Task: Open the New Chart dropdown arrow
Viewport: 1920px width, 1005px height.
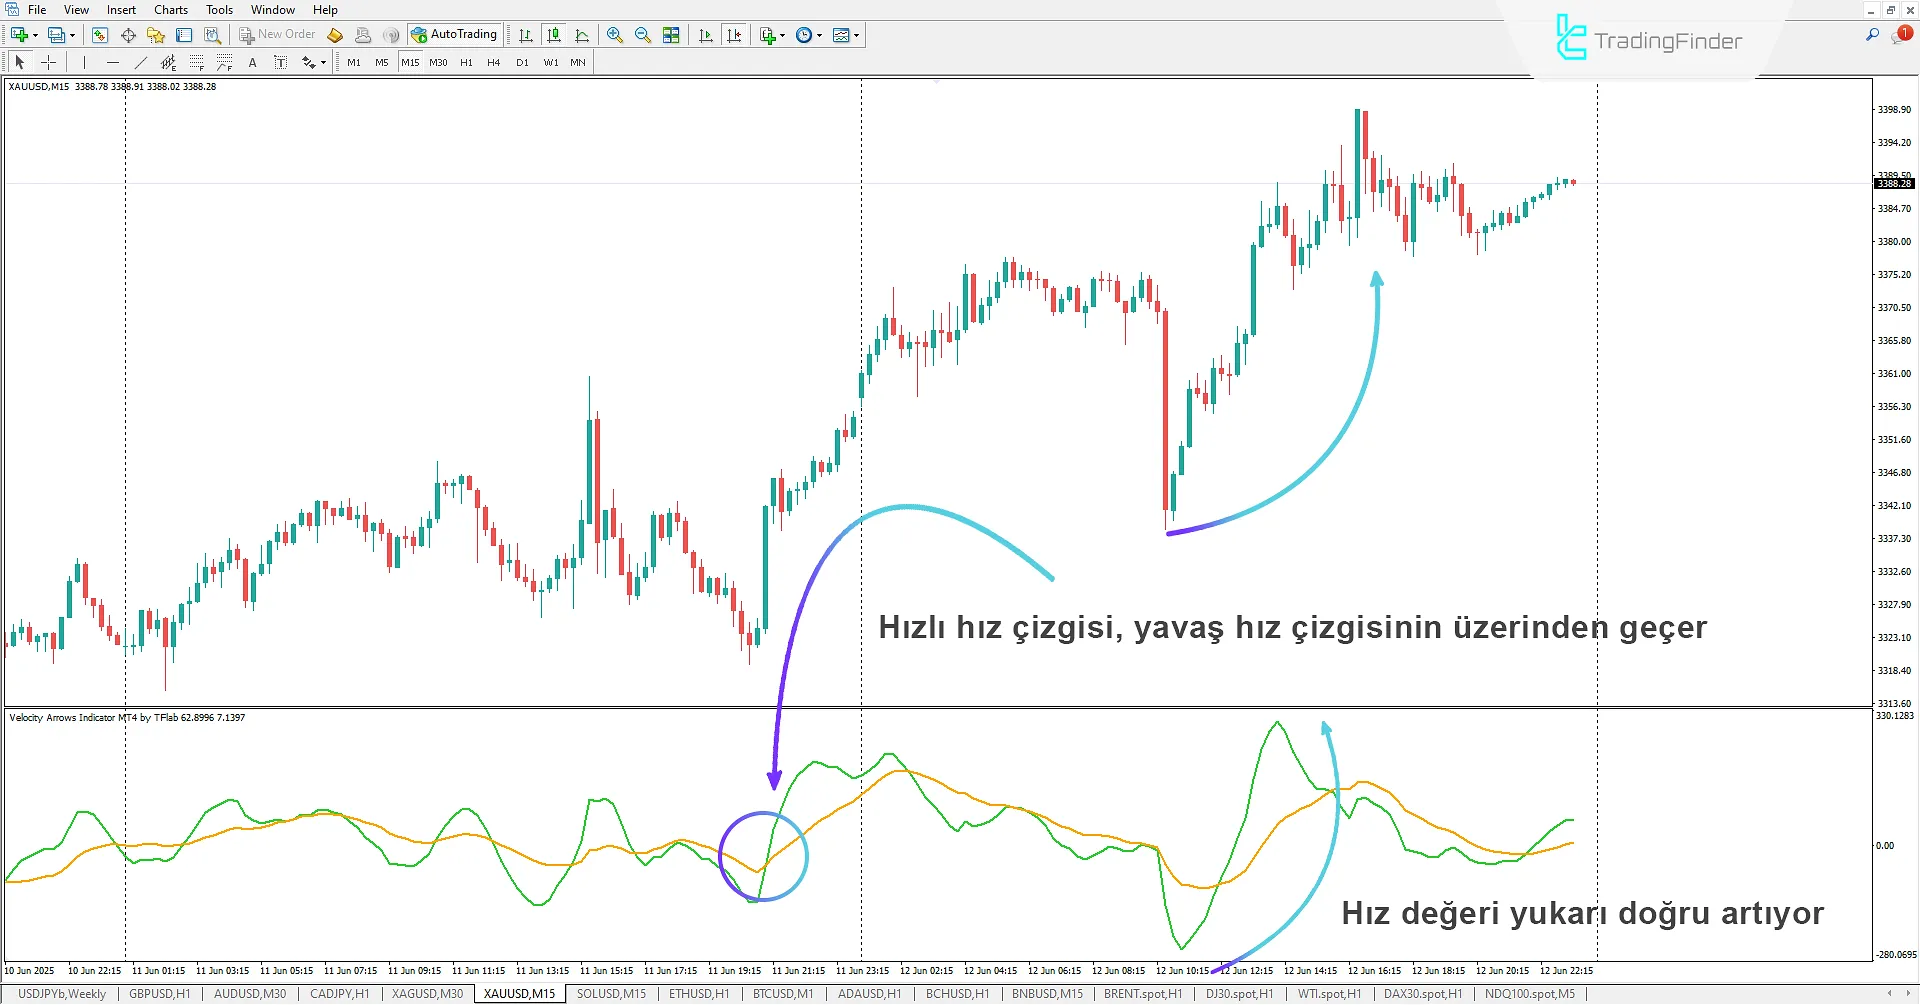Action: click(x=37, y=34)
